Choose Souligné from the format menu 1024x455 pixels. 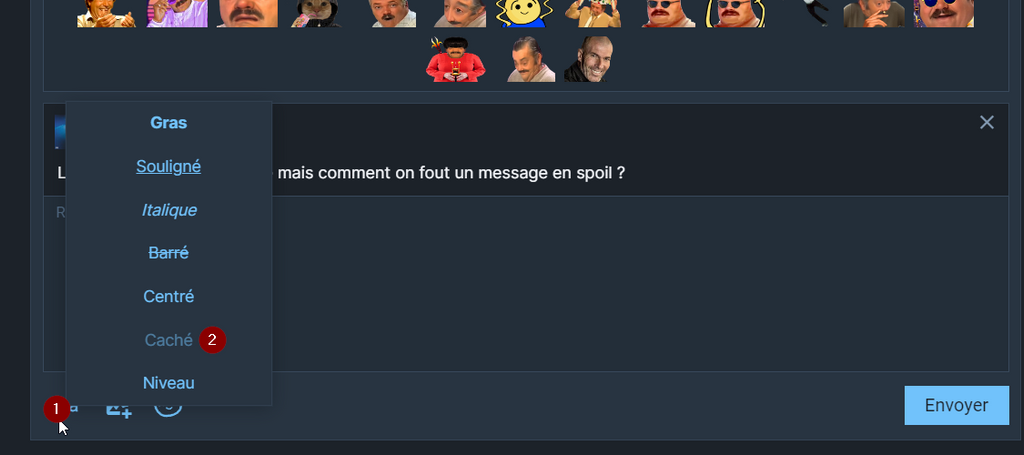[168, 166]
